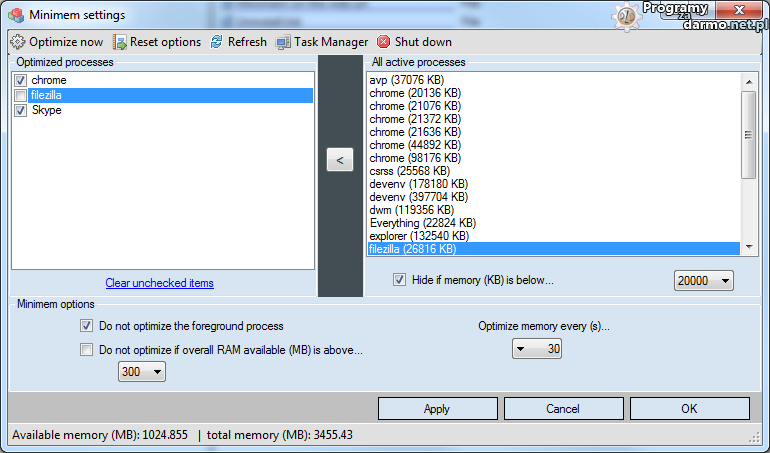
Task: Uncheck the Skype optimized process
Action: [x=21, y=110]
